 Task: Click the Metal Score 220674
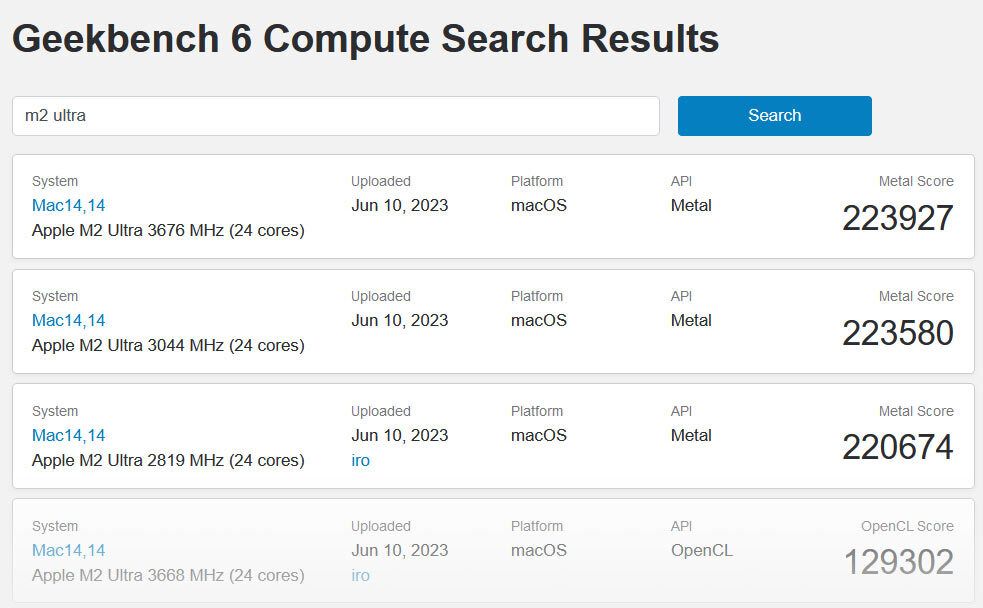897,448
